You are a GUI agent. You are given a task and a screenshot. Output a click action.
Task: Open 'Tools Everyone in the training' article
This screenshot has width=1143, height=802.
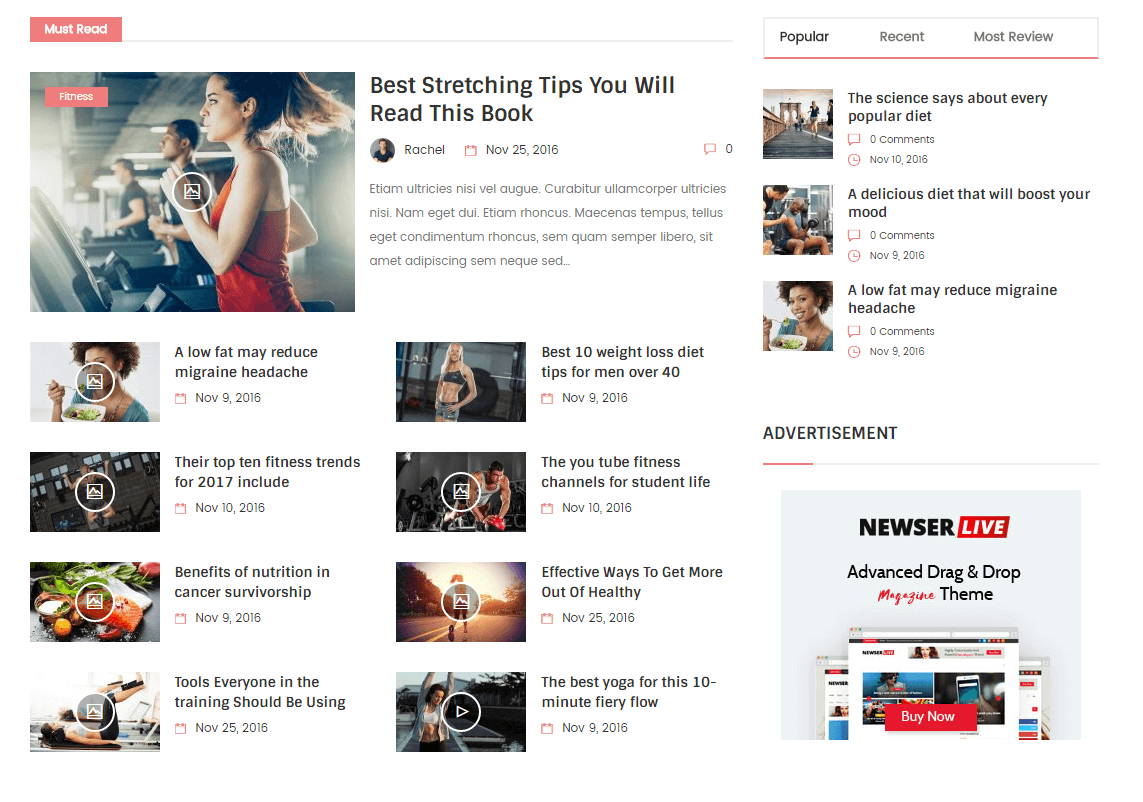(260, 692)
